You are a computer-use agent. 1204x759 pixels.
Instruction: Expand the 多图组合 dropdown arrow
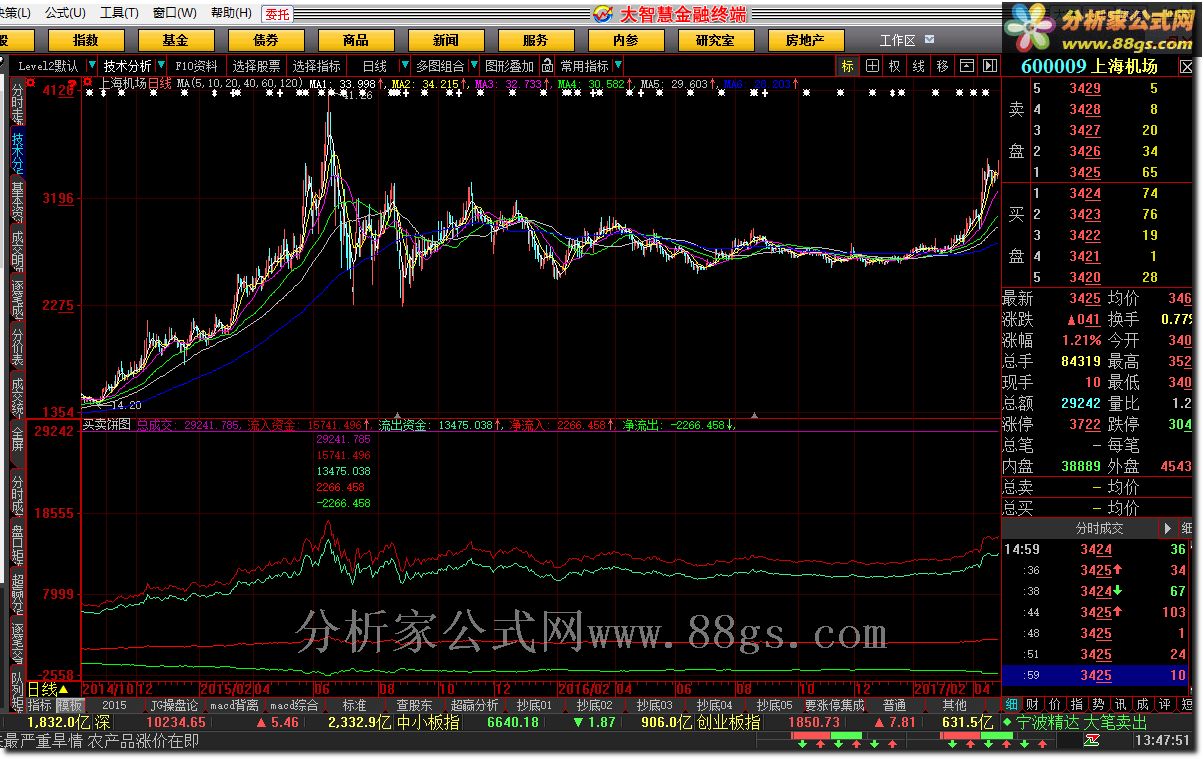point(472,66)
